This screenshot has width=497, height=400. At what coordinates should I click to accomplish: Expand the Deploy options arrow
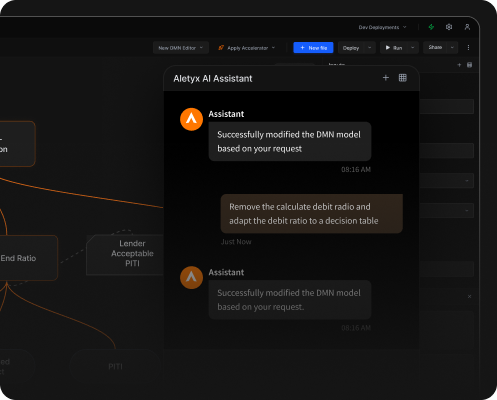click(x=370, y=48)
